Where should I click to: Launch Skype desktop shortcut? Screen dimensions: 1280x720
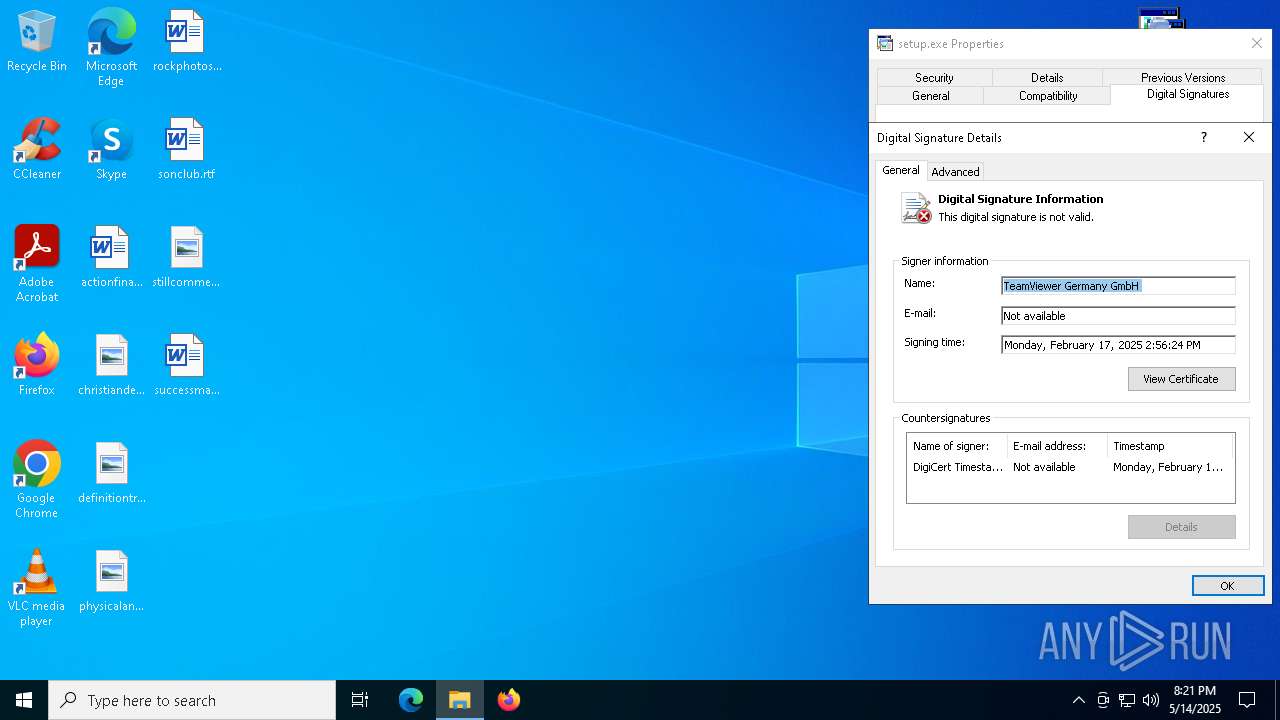[x=111, y=149]
